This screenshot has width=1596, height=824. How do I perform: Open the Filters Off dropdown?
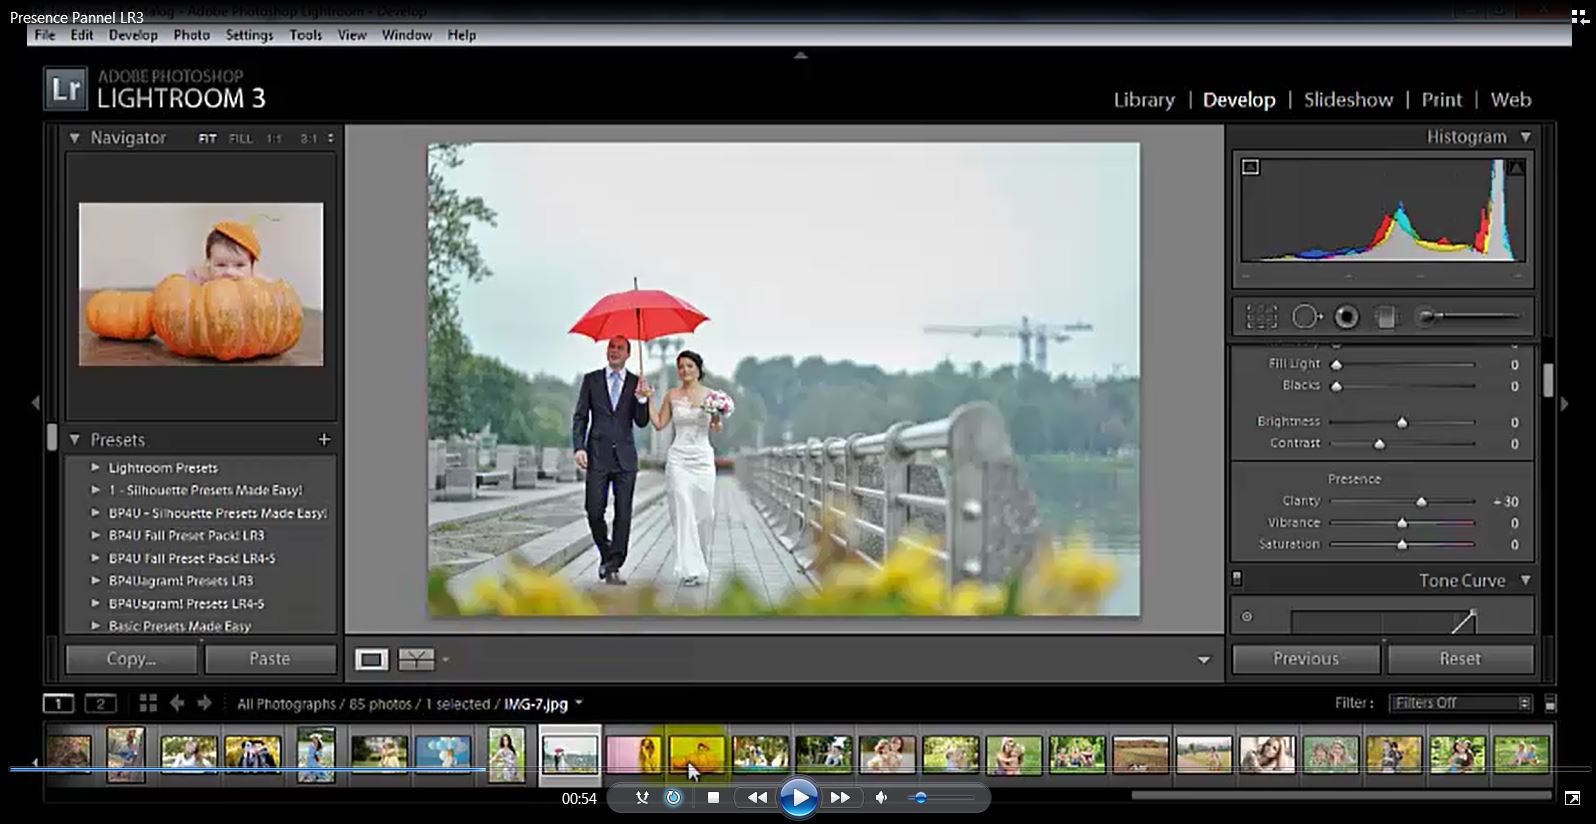(x=1461, y=703)
